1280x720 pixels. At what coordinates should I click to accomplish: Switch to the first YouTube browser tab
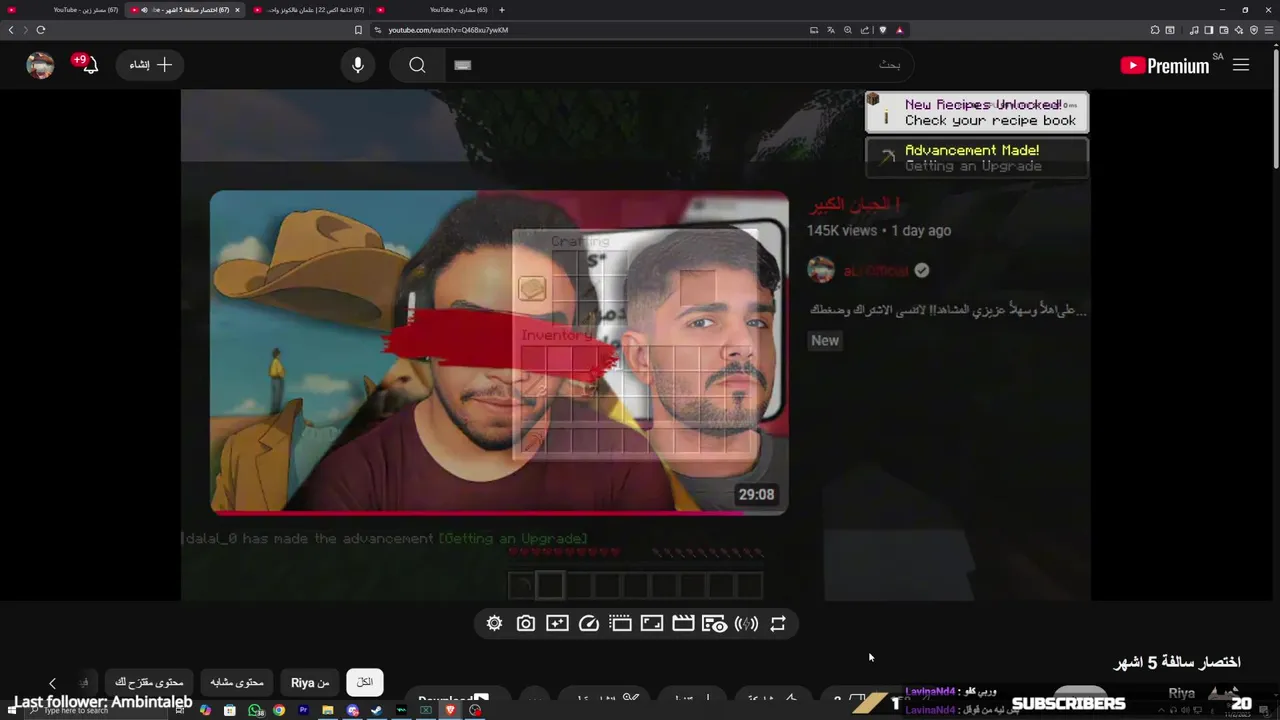62,10
